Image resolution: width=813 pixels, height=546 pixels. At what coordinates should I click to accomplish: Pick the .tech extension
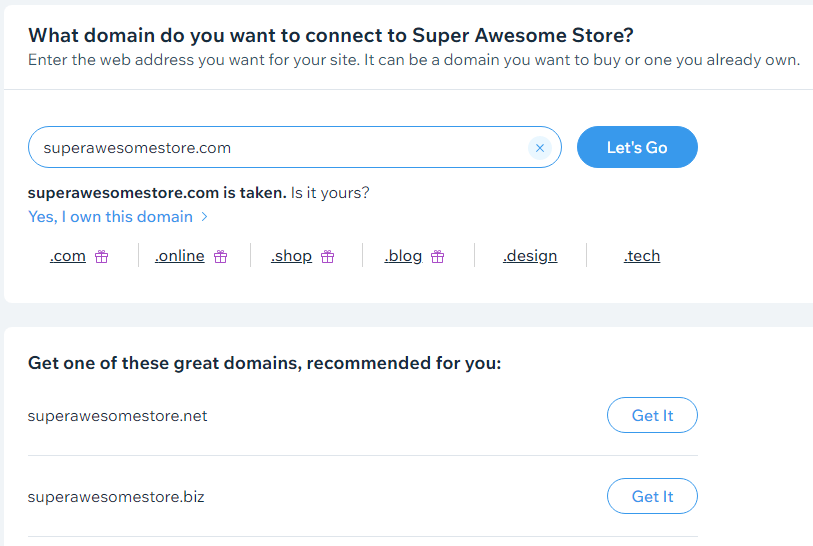(x=642, y=256)
